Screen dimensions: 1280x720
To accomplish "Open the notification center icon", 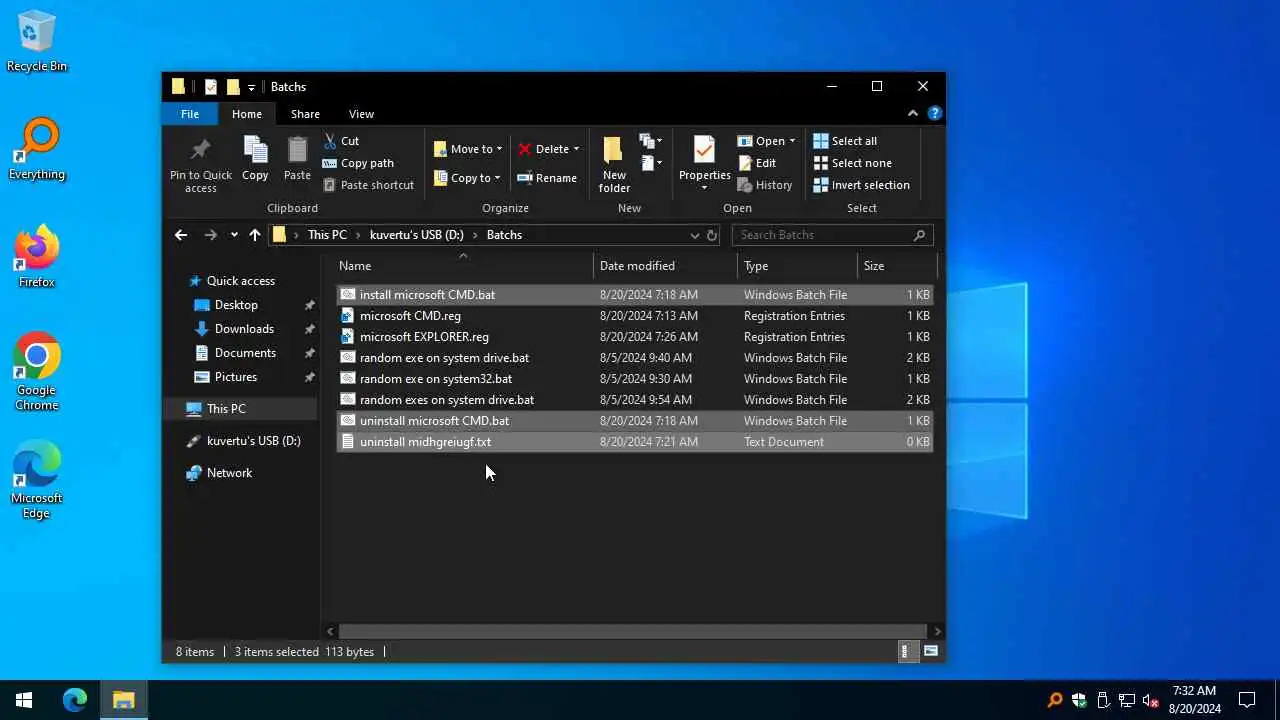I will 1247,700.
